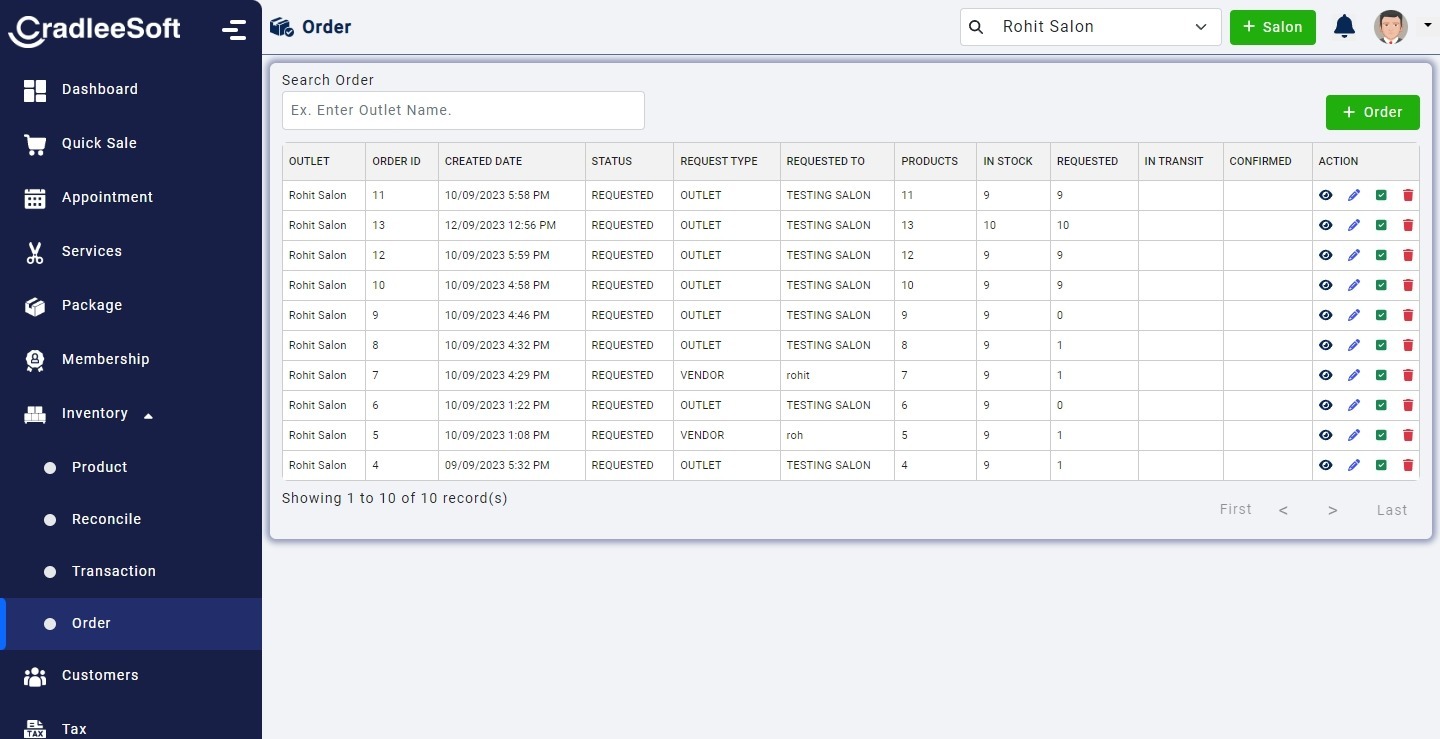Screen dimensions: 1440x739
Task: Click the green confirm checkbox for order 12
Action: point(1381,256)
